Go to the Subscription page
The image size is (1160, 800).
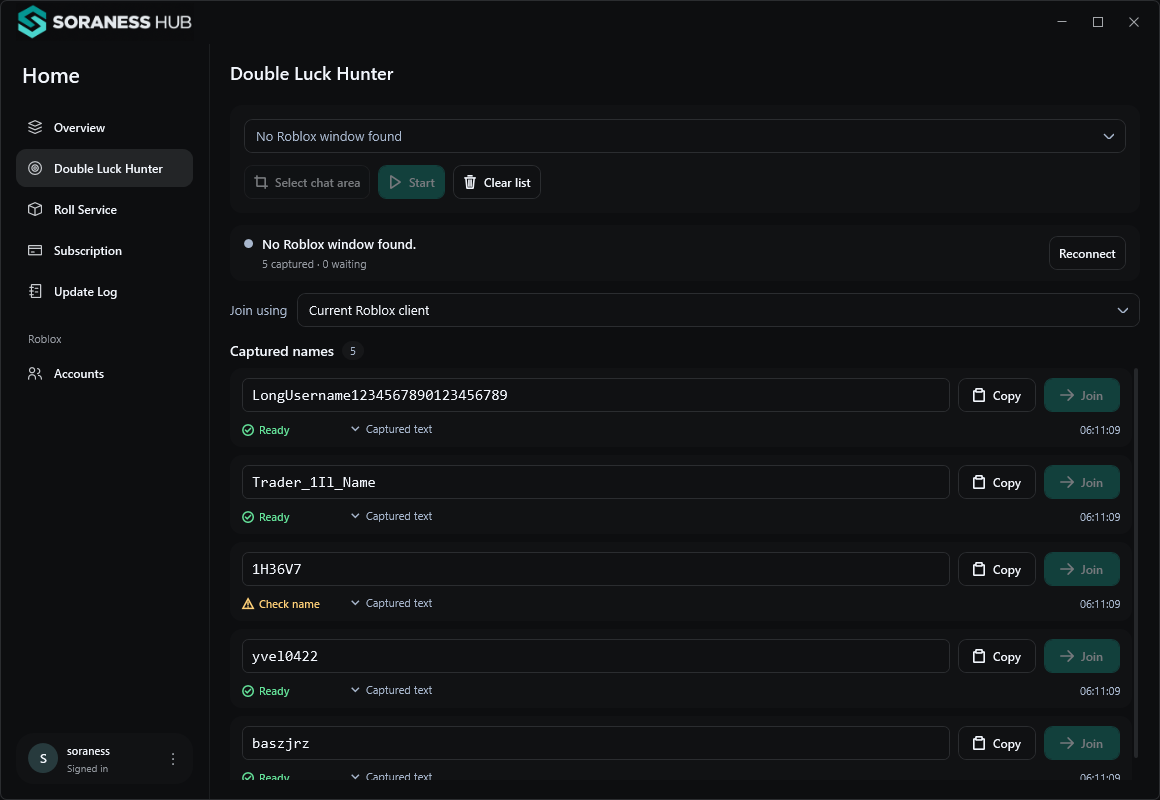pos(104,250)
